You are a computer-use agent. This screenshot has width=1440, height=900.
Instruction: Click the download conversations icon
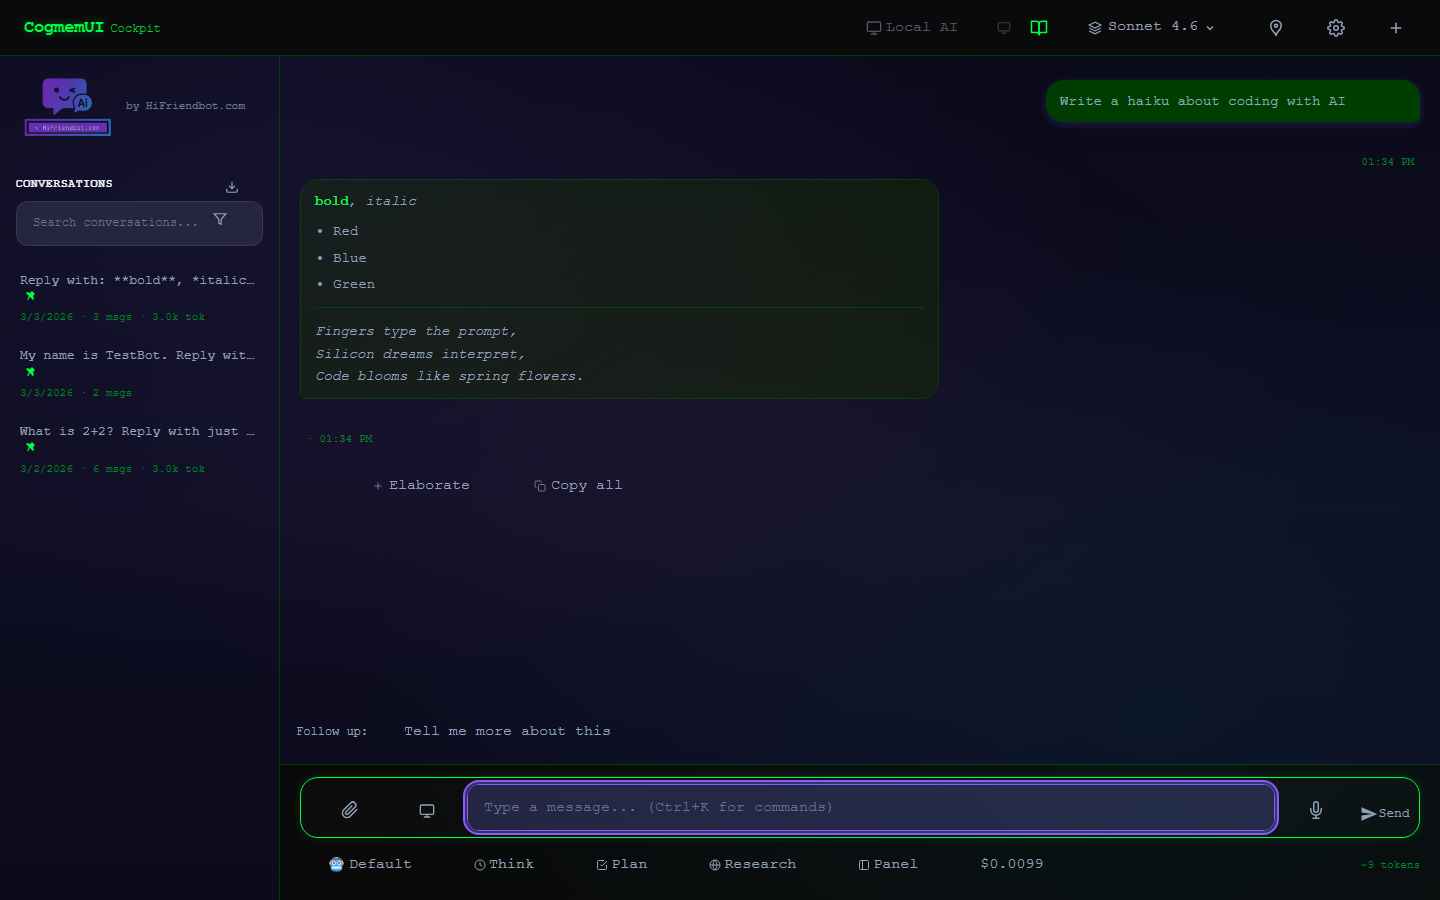(x=232, y=187)
